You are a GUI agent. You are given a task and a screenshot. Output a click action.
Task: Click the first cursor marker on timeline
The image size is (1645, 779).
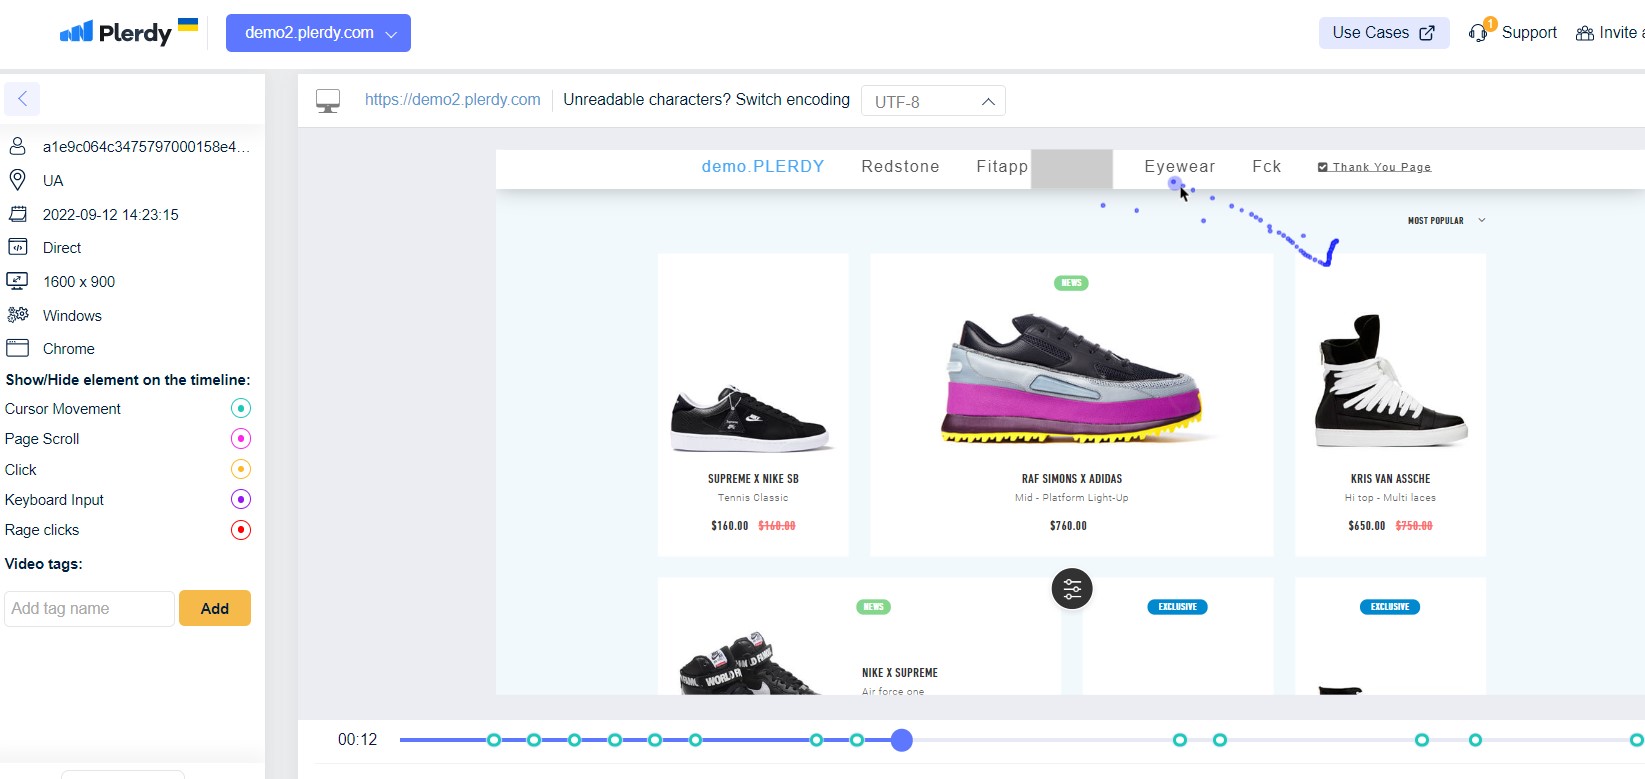click(494, 740)
